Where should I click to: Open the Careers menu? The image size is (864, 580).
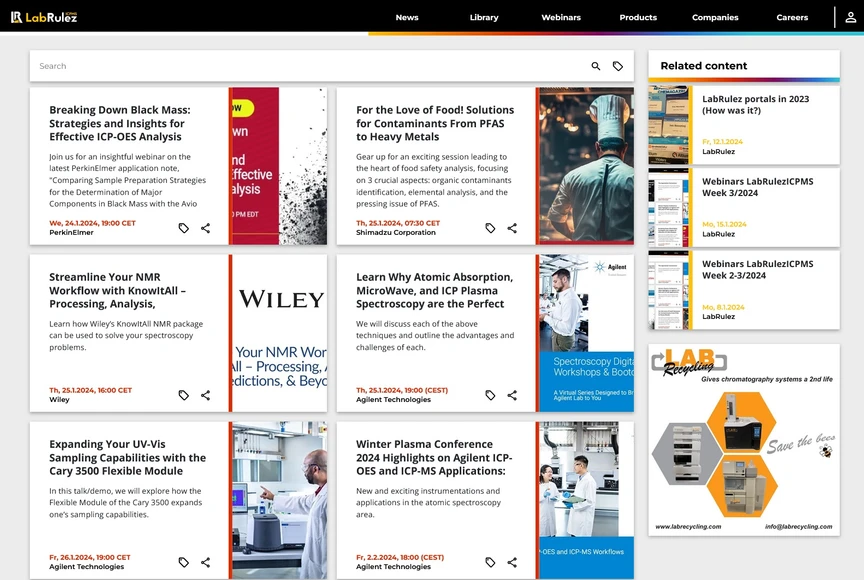pos(792,17)
